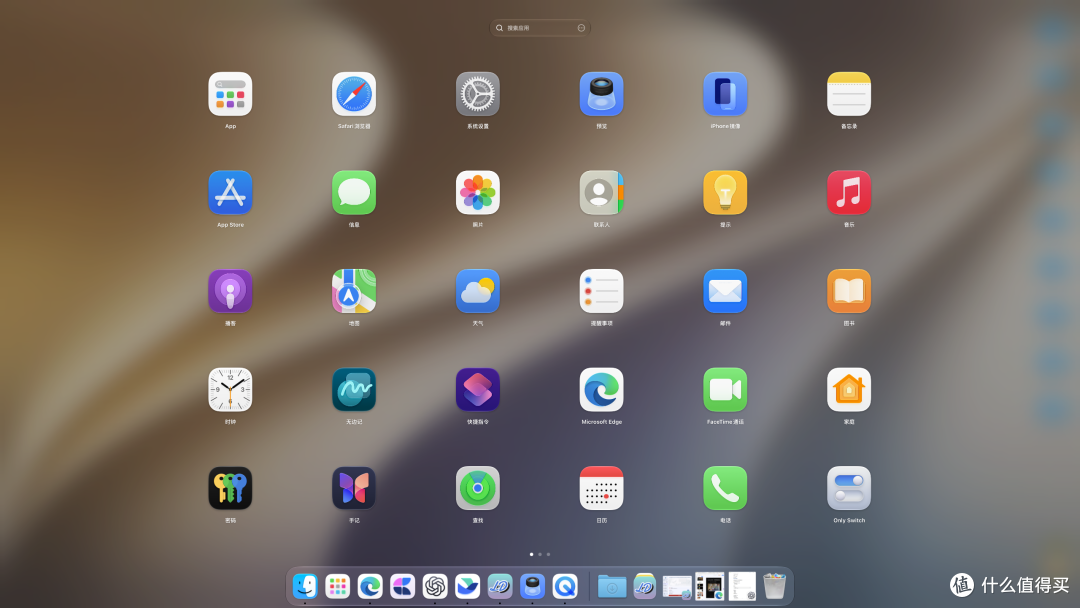Launch iPhone Mirroring app
Screen dimensions: 1080x608
(725, 94)
